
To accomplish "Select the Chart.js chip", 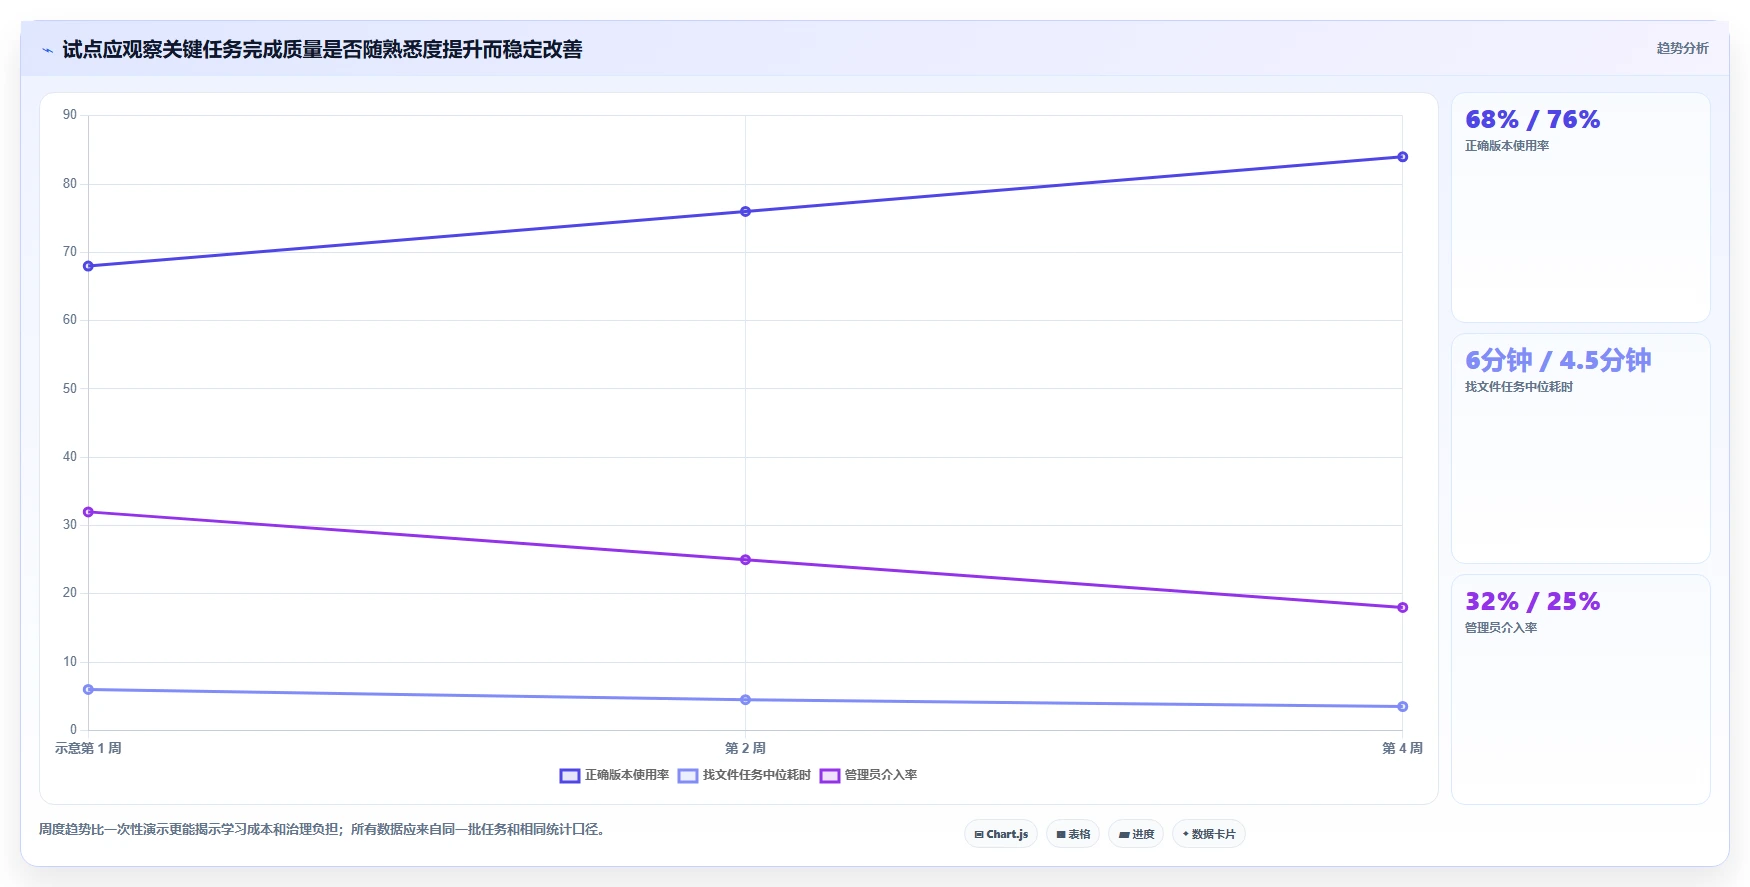I will (x=1001, y=834).
